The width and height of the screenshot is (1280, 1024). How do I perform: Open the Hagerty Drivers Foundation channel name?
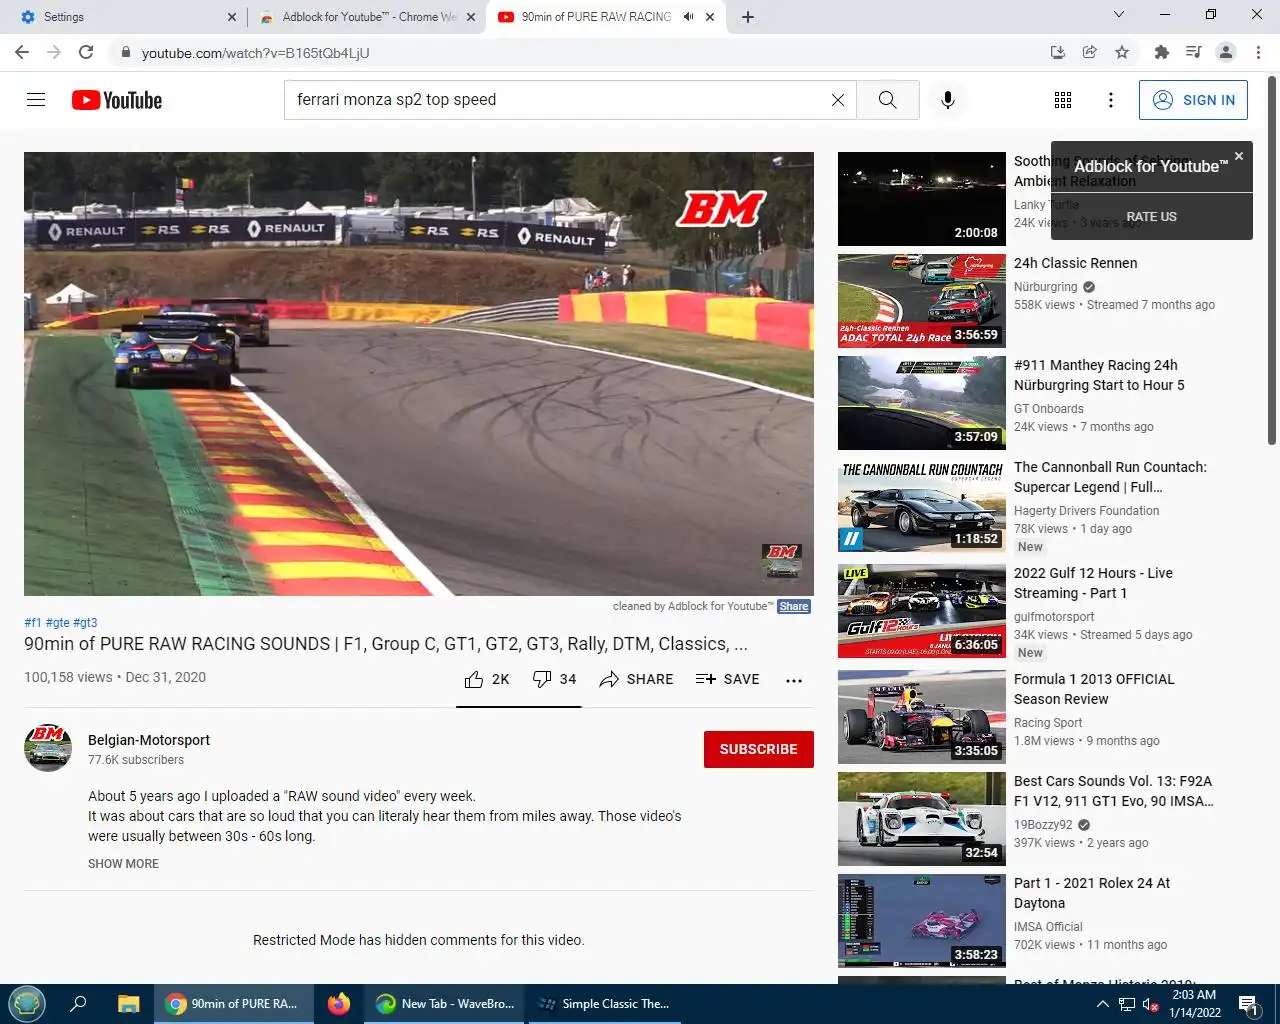pyautogui.click(x=1086, y=511)
